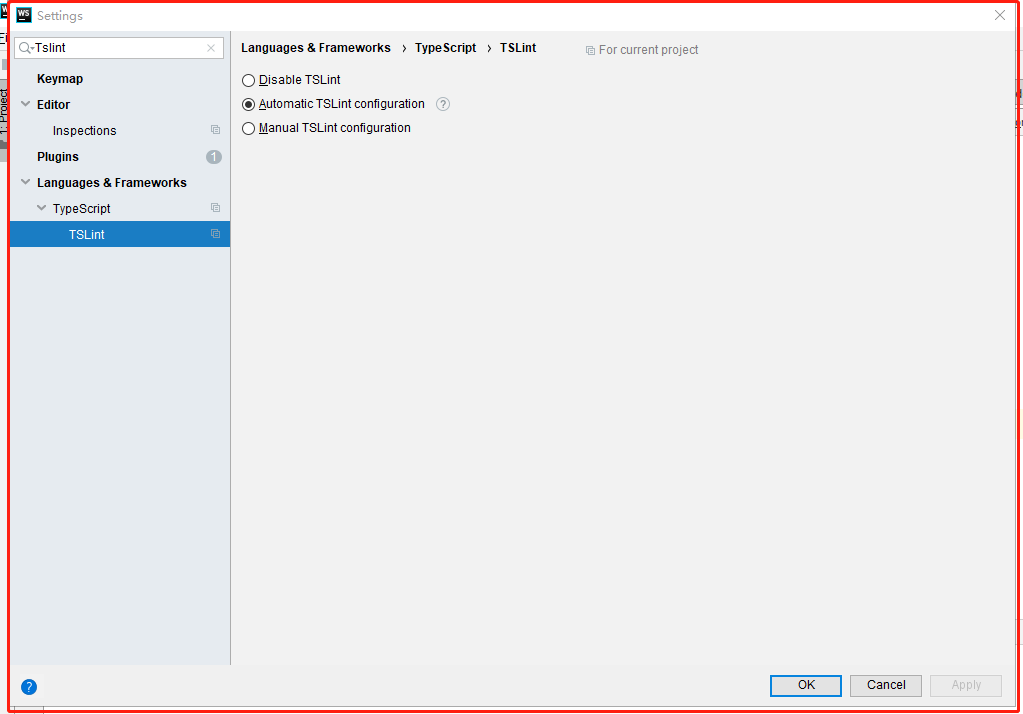Viewport: 1023px width, 714px height.
Task: Click the blue help icon at dialog bottom
Action: tap(29, 687)
